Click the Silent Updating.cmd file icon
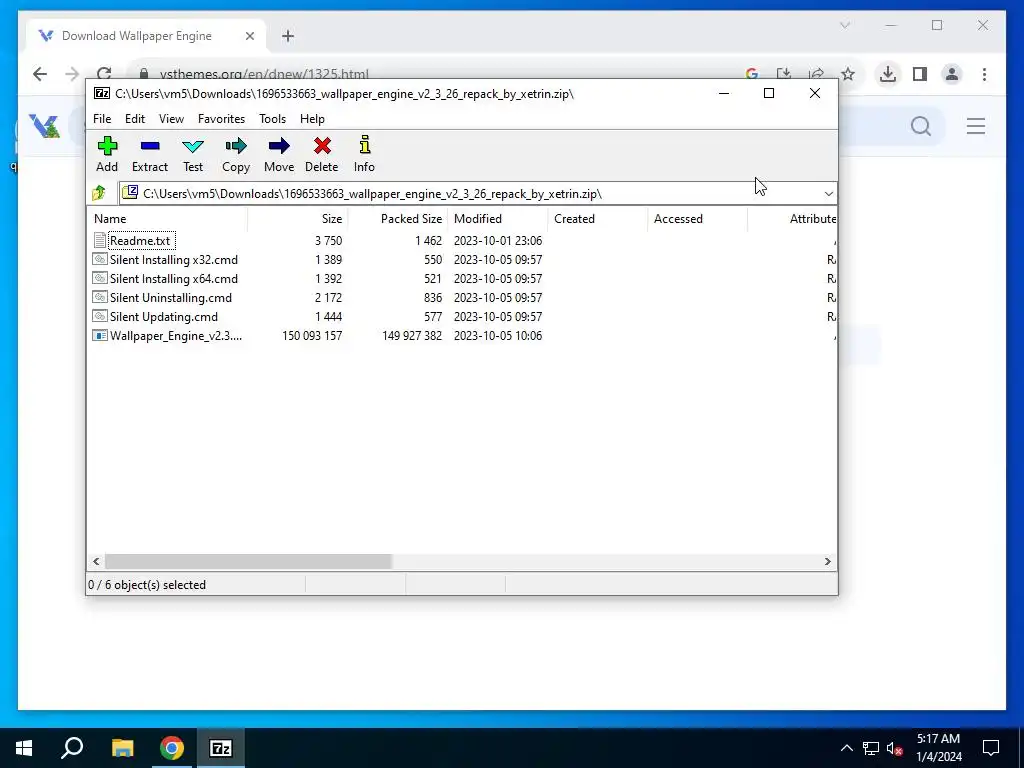 click(x=99, y=316)
